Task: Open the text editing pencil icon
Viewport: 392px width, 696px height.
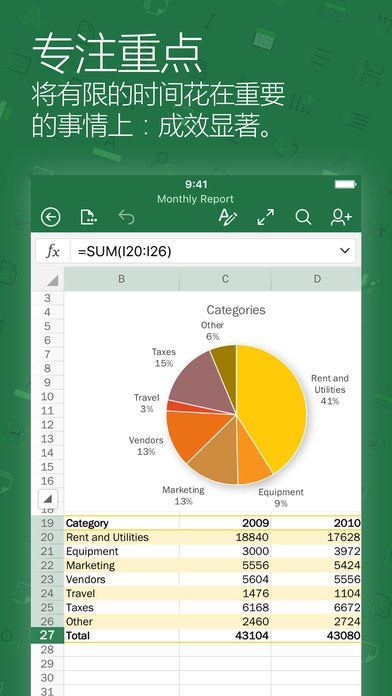Action: click(228, 217)
